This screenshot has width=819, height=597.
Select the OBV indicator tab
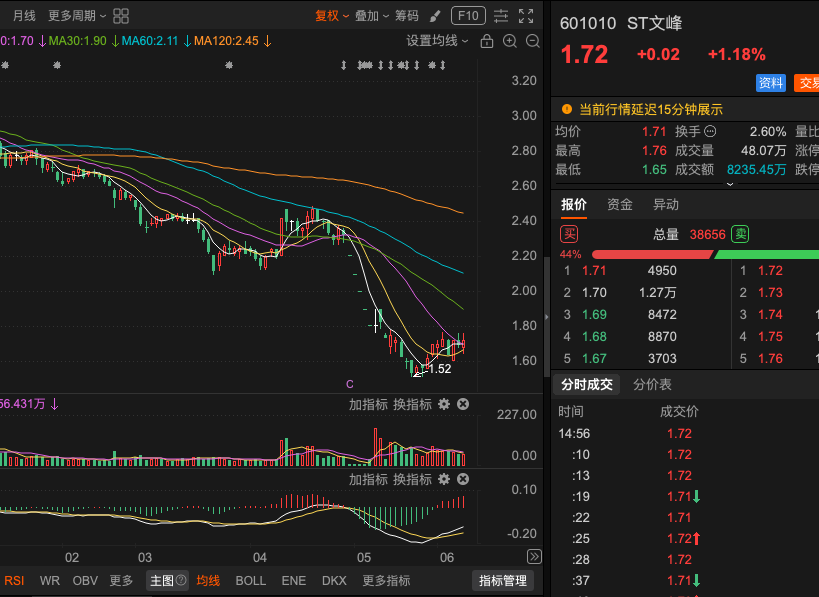click(x=85, y=581)
